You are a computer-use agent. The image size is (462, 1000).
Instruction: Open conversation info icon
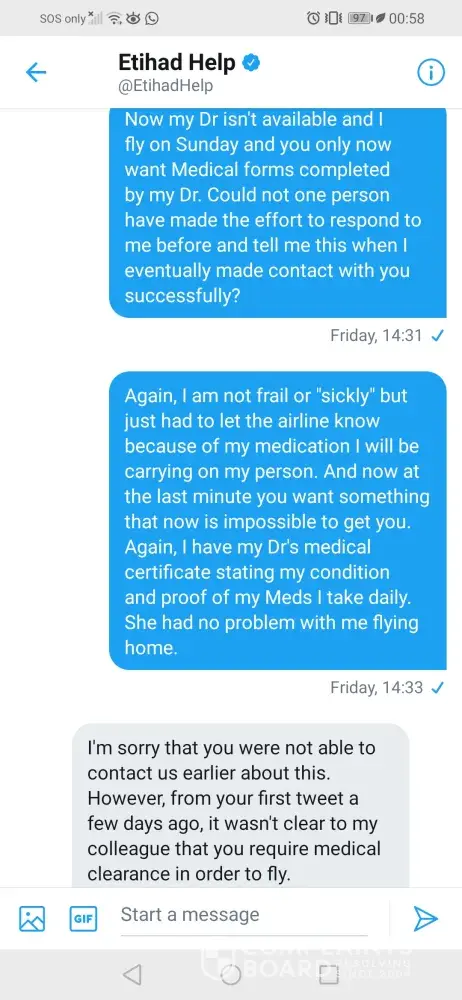(431, 73)
